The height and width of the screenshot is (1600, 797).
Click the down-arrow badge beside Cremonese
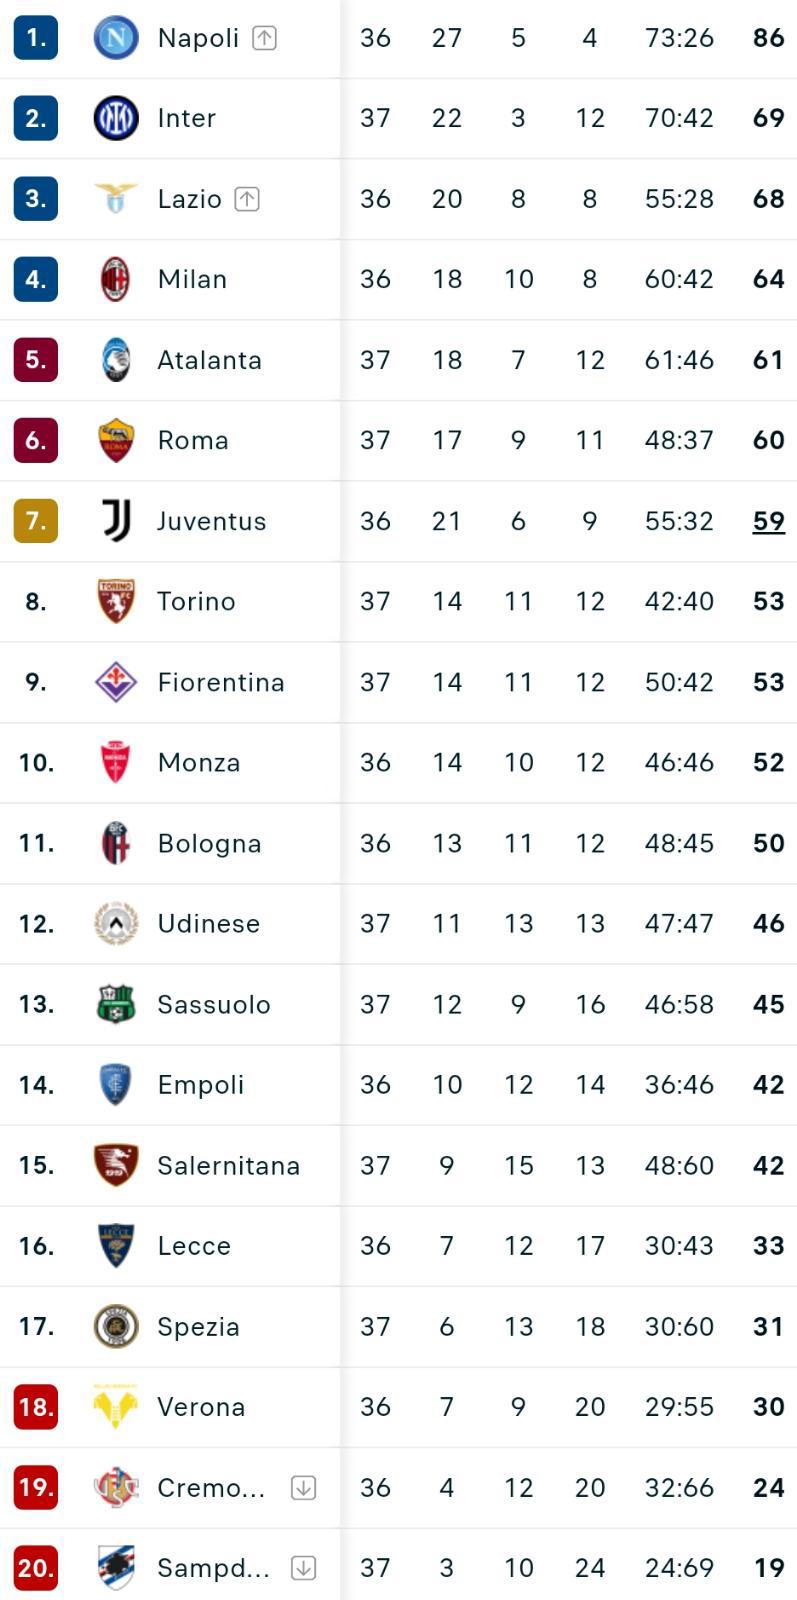303,1488
